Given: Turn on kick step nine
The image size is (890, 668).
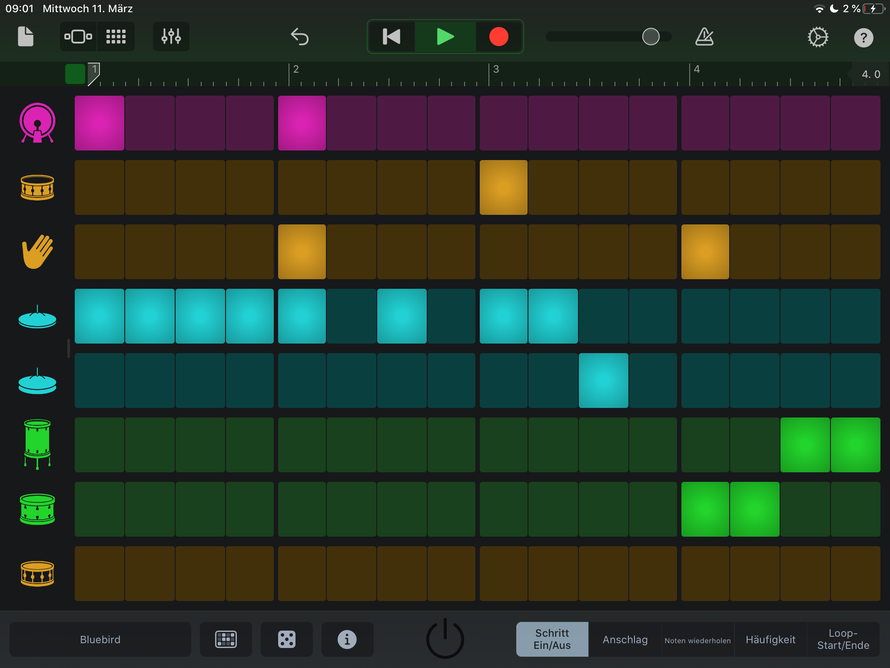Looking at the screenshot, I should tap(503, 123).
